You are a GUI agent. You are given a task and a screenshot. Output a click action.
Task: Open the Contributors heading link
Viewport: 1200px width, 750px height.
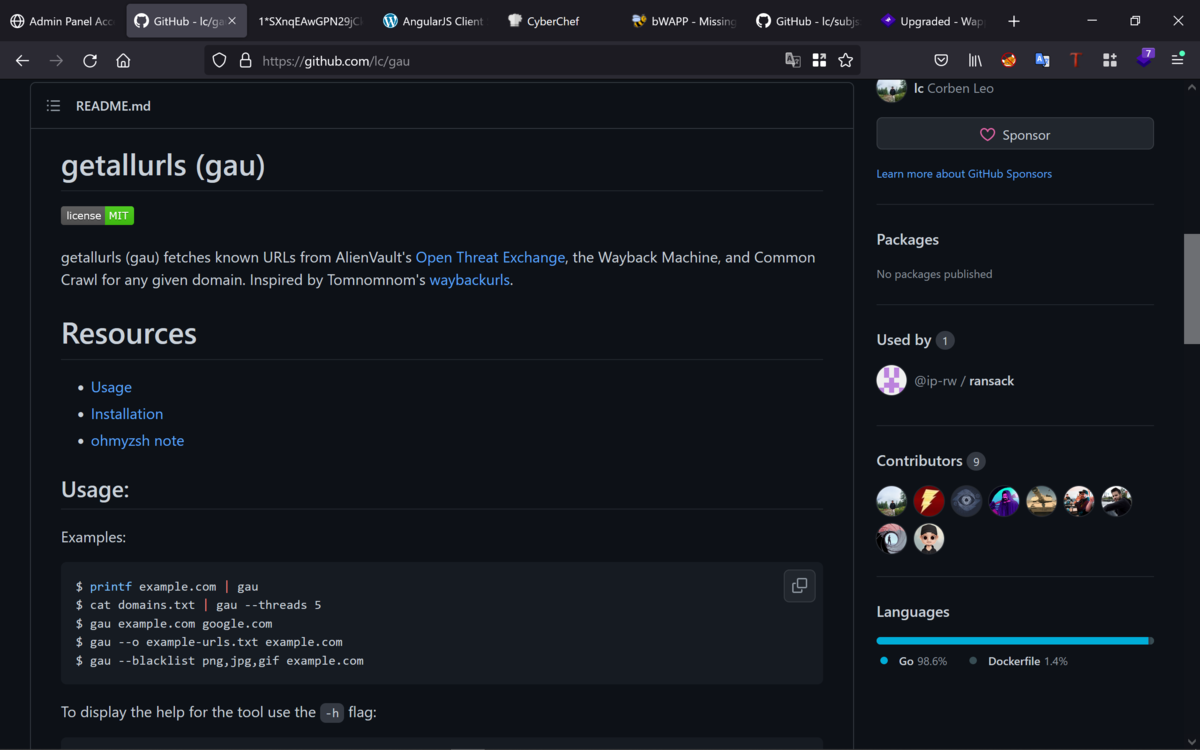point(930,461)
